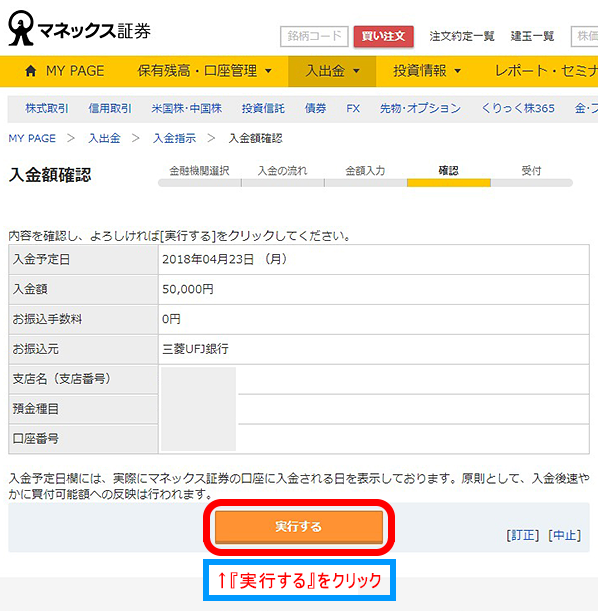This screenshot has height=611, width=598.
Task: Open the 入出金 dropdown menu
Action: [332, 71]
